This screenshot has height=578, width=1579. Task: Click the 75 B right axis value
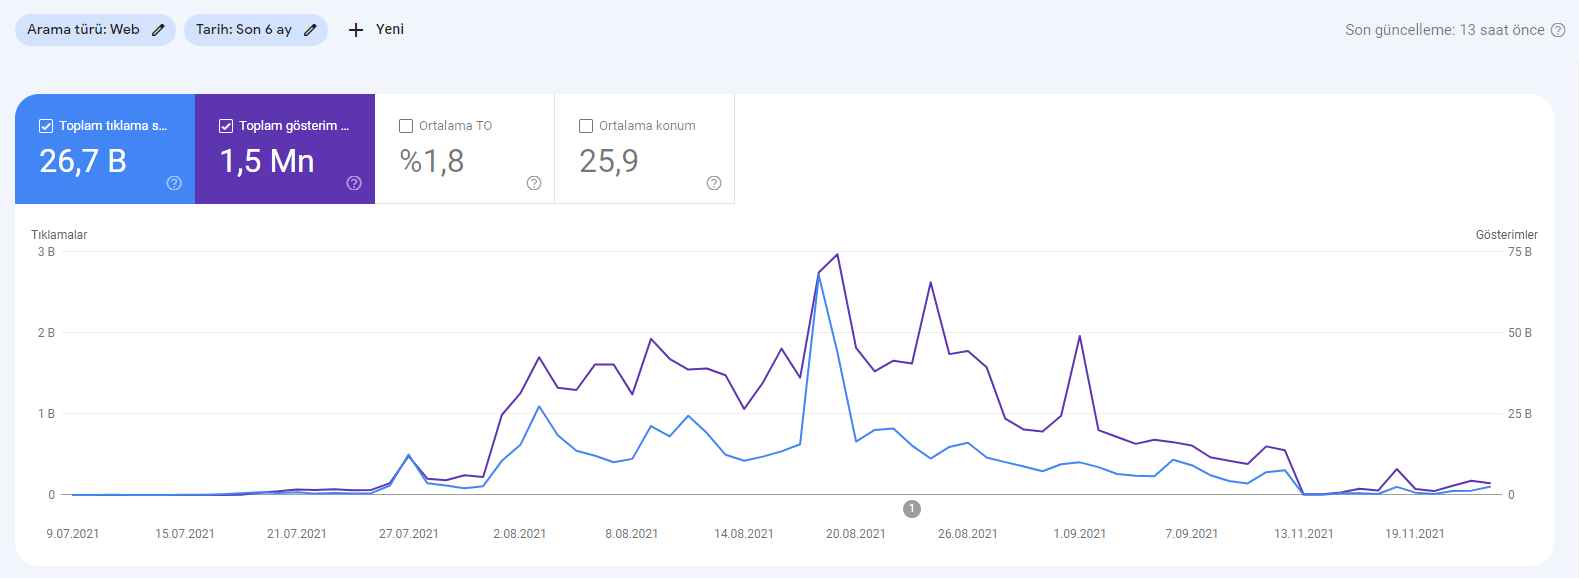click(1520, 252)
